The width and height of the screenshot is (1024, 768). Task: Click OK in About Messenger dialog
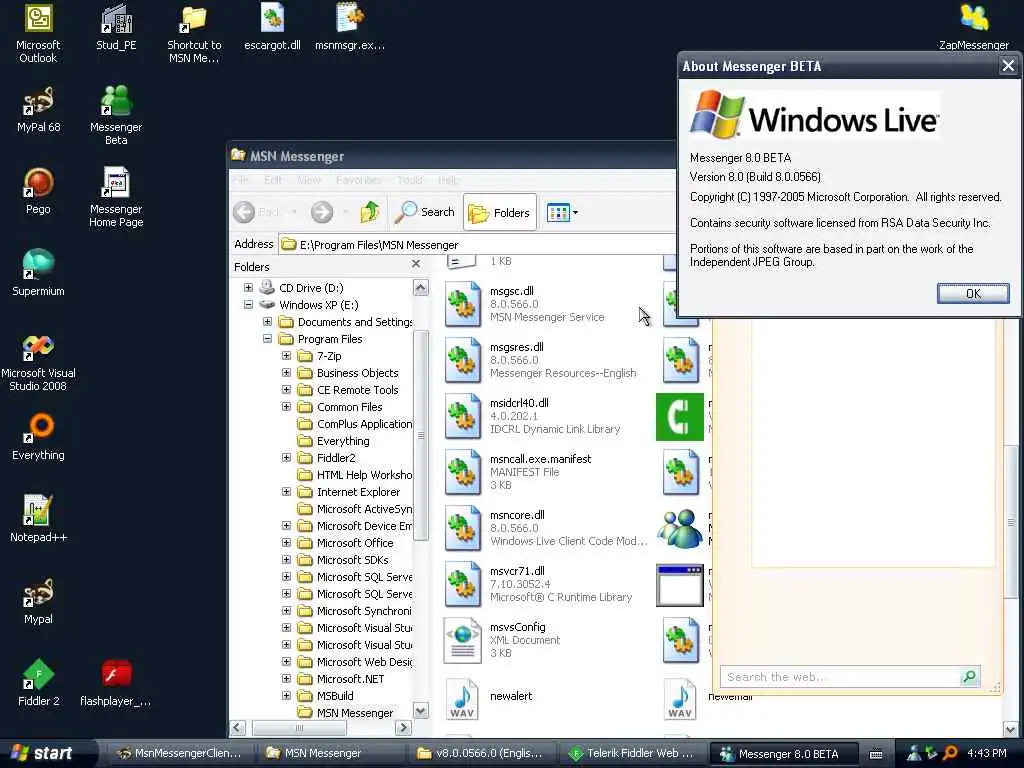(x=973, y=293)
